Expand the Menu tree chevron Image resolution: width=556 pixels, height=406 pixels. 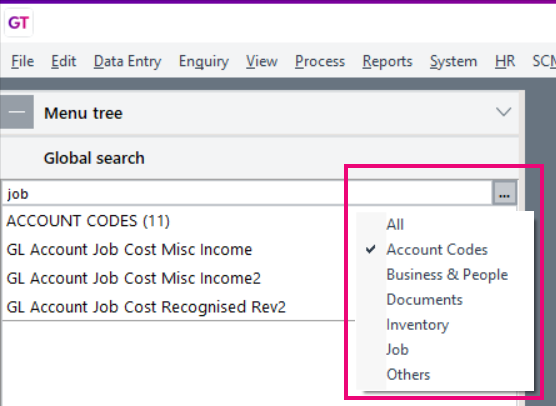(504, 112)
